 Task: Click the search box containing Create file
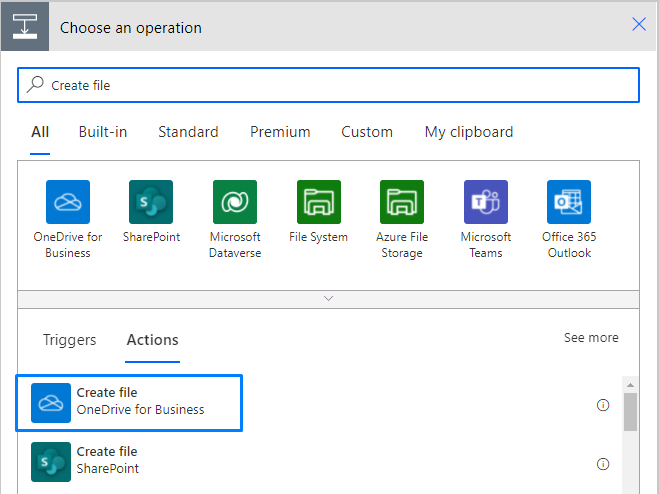tap(329, 85)
